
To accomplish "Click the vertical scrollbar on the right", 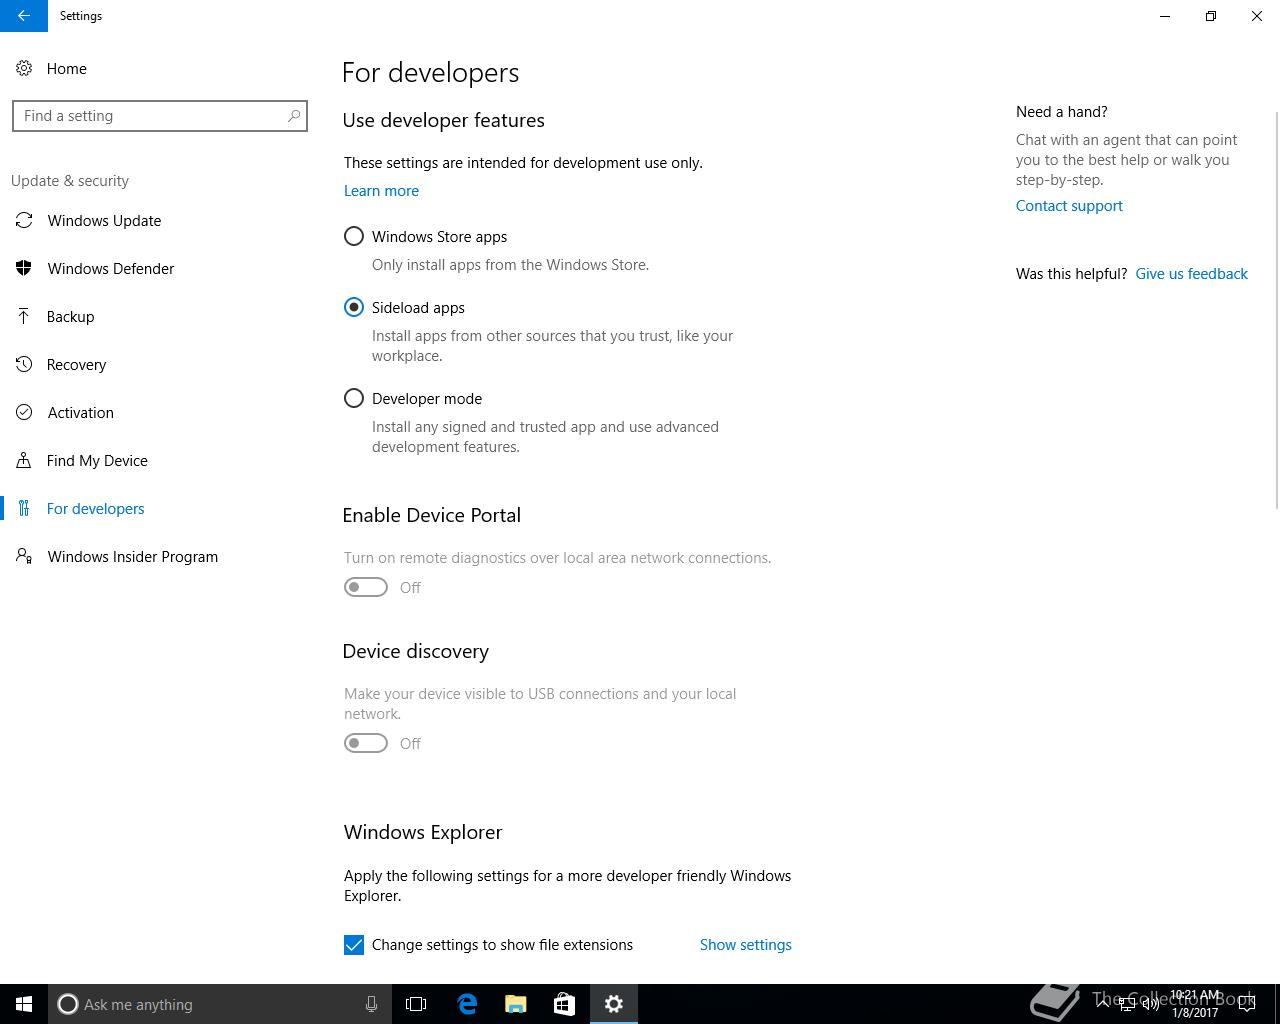I will 1276,310.
